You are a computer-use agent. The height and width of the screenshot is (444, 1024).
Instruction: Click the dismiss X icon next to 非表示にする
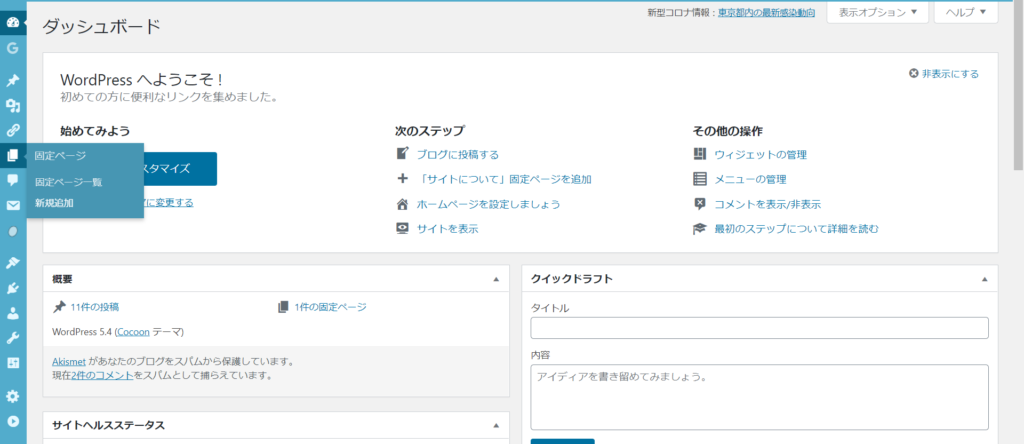(x=914, y=74)
